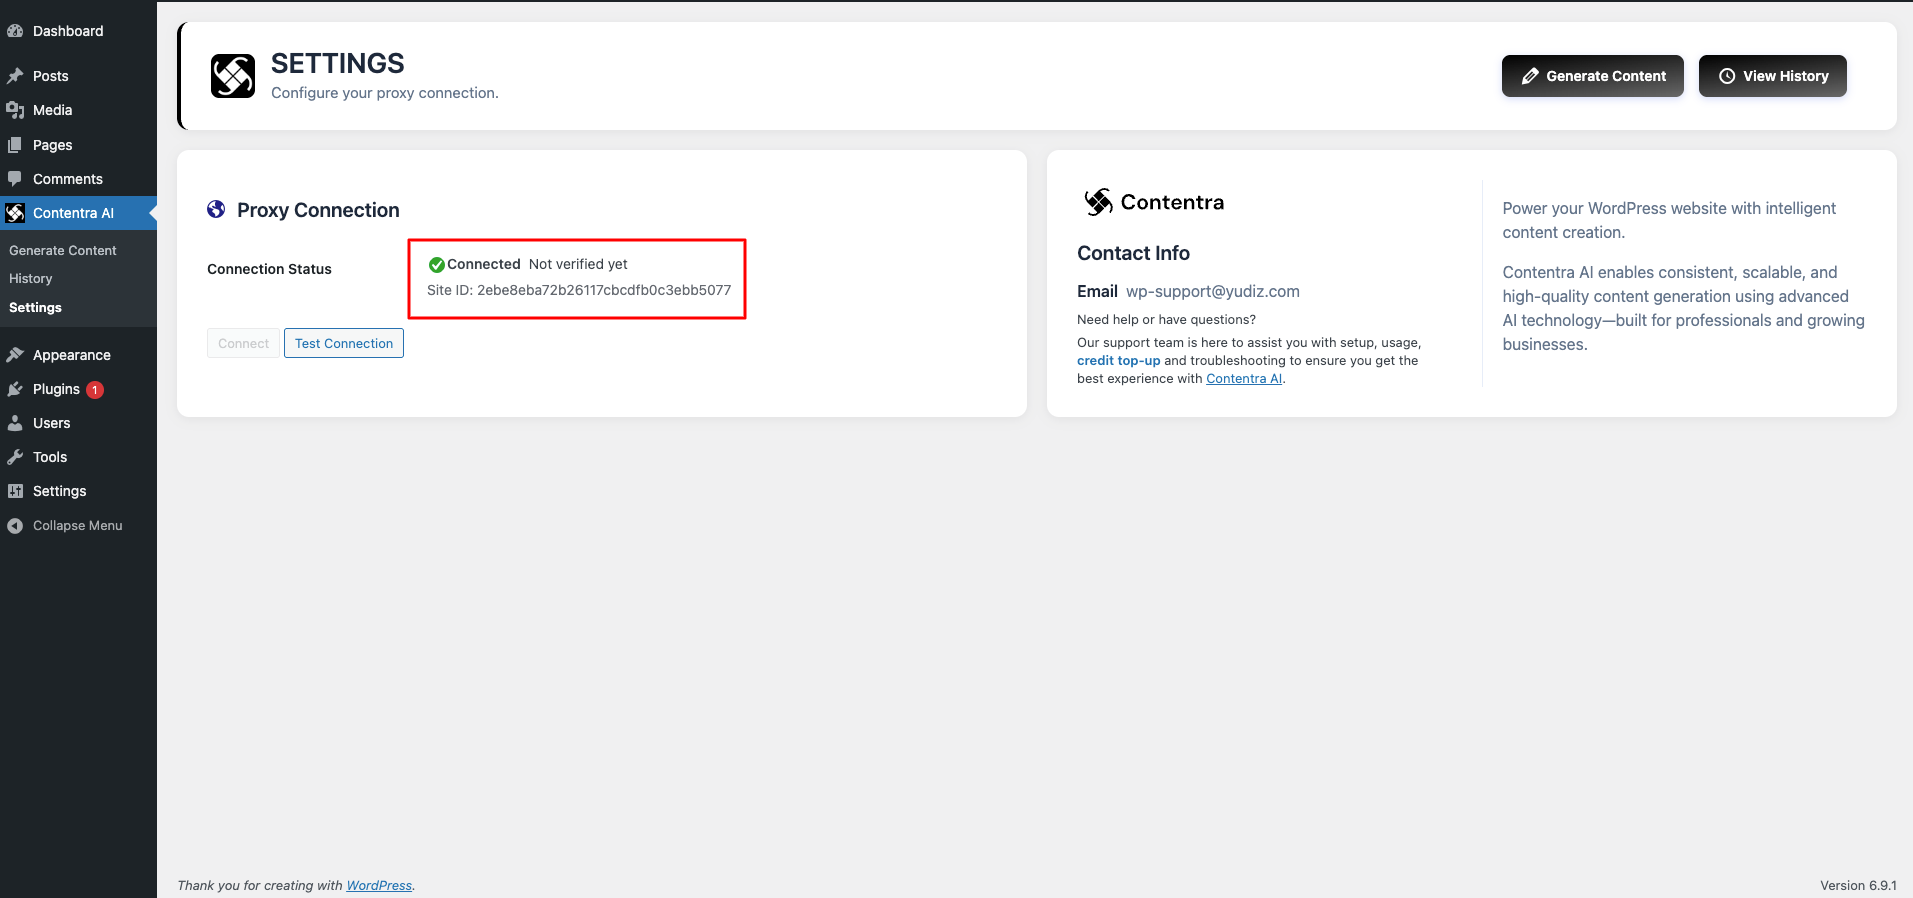Screen dimensions: 1913x898
Task: Open the Plugins menu
Action: point(78,389)
